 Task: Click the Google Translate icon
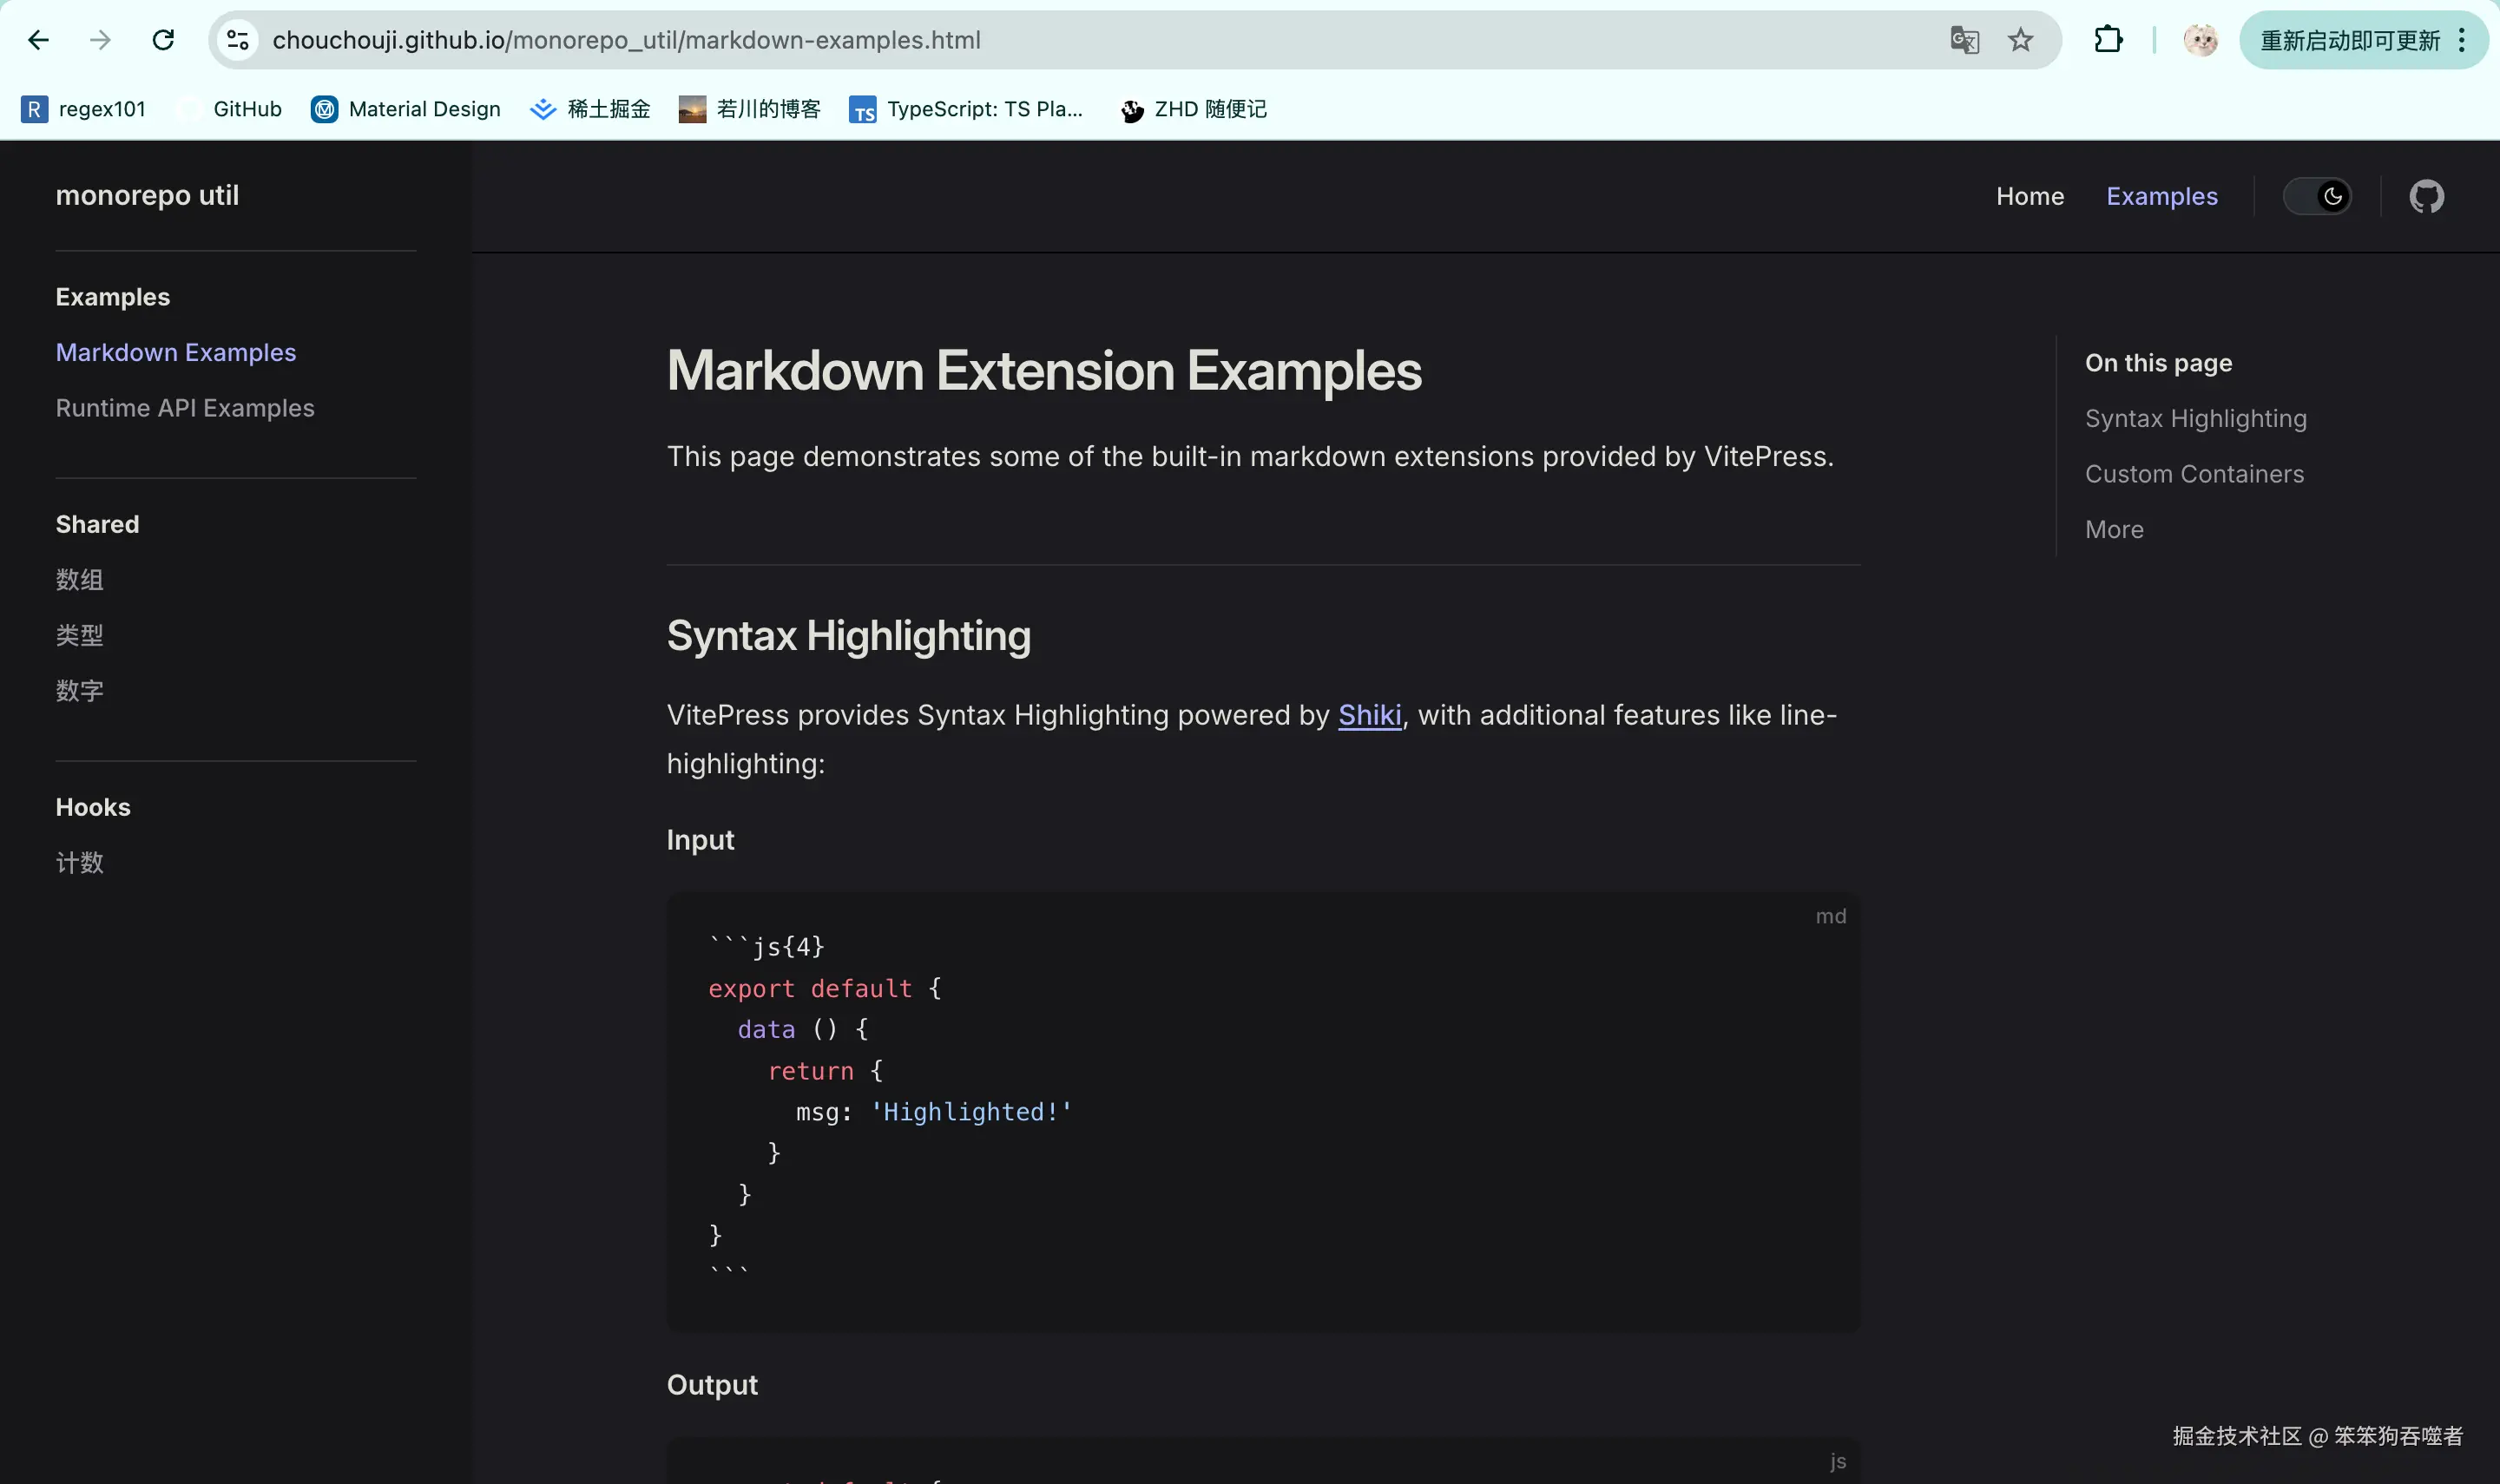(1964, 40)
